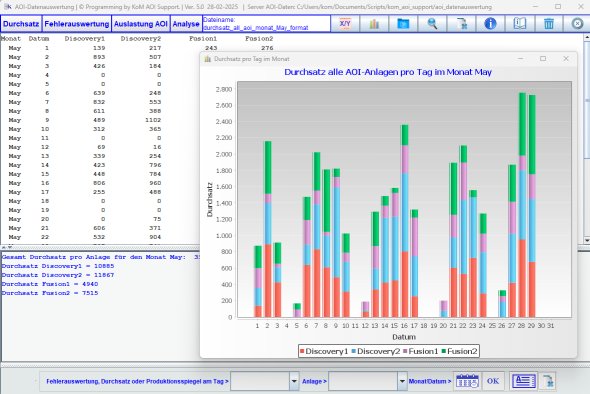The image size is (590, 394).
Task: Select the Fusion1 value 243
Action: (x=211, y=48)
